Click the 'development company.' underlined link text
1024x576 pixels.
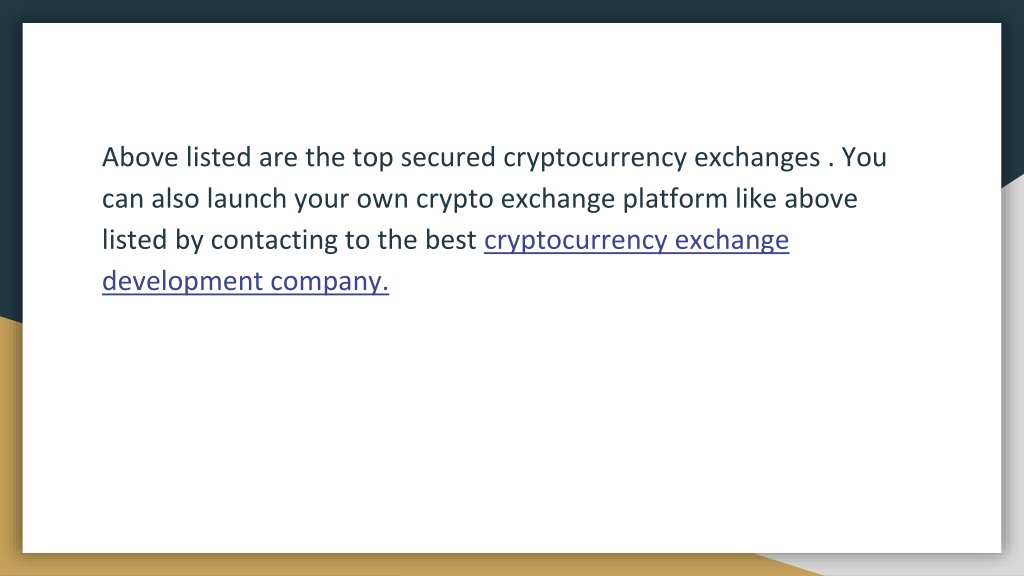(x=246, y=281)
